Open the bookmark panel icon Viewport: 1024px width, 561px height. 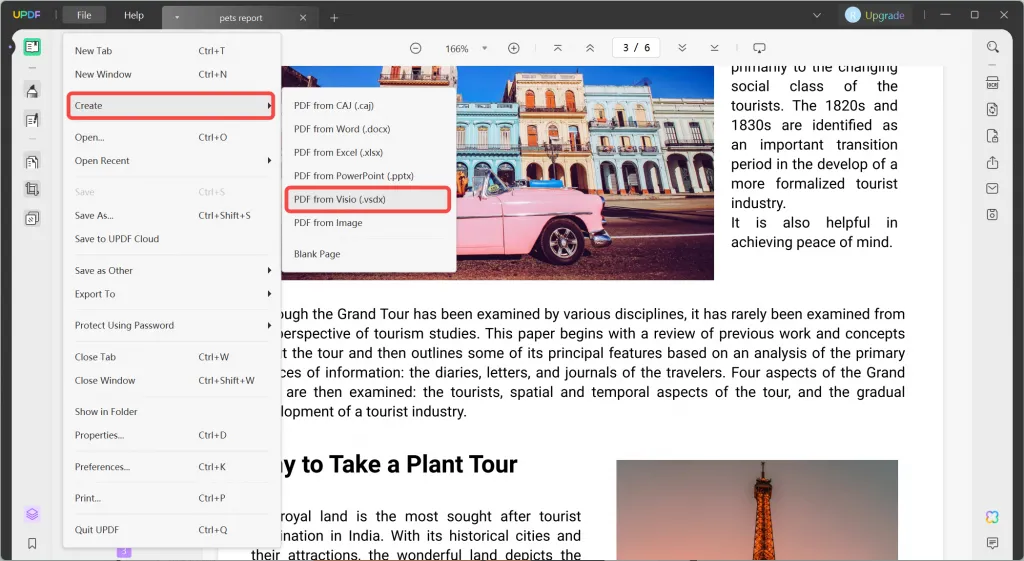(33, 543)
